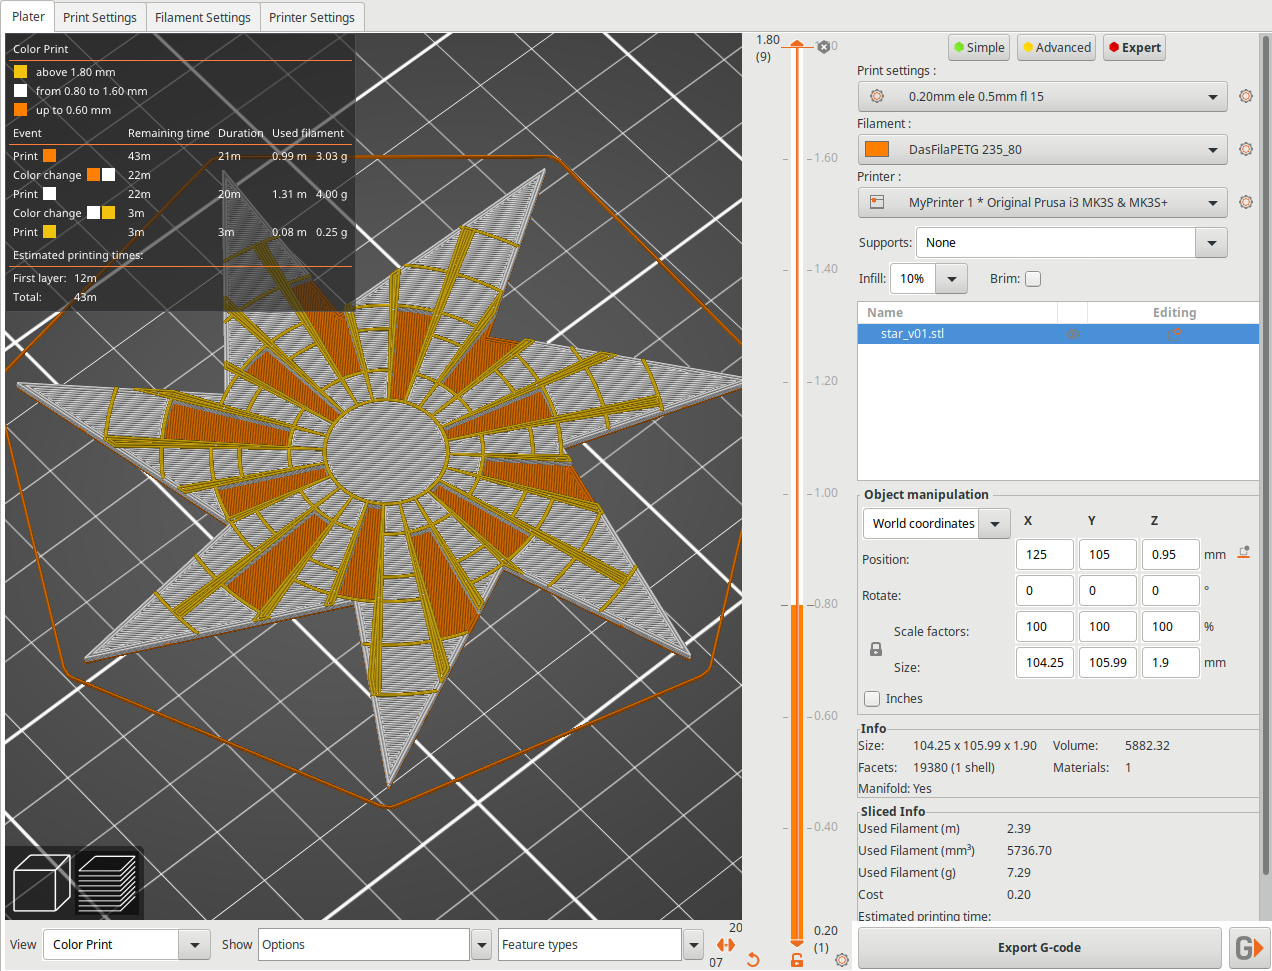Click the drop-to-bed icon beside Position
The height and width of the screenshot is (971, 1272).
point(1244,553)
